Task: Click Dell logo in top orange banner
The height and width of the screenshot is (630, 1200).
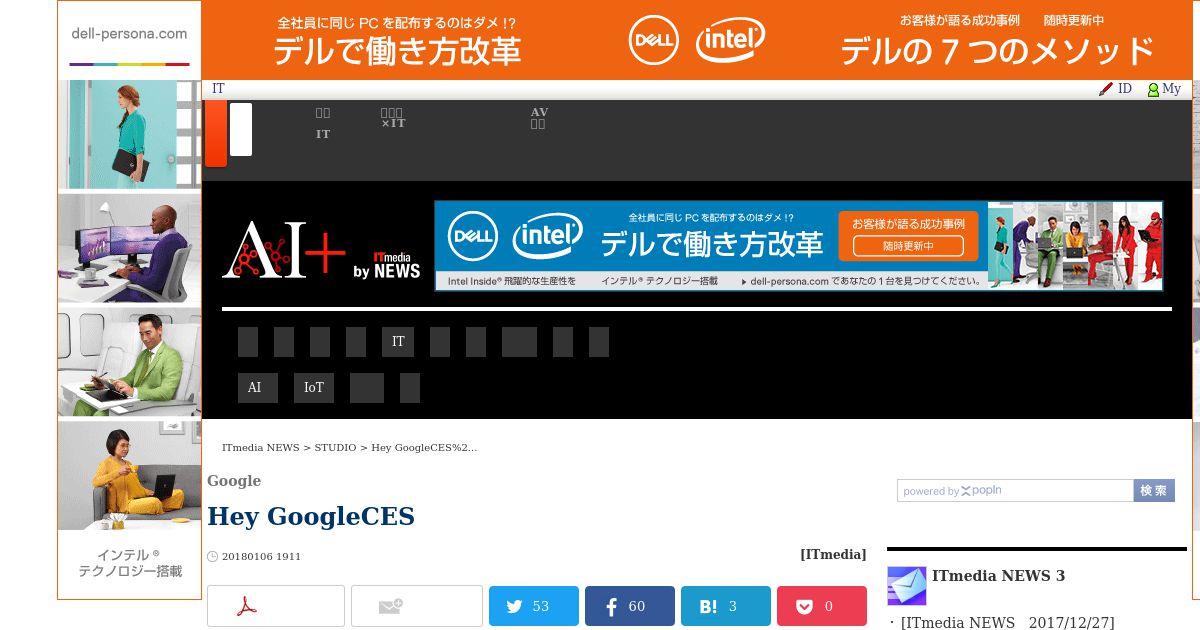Action: pos(654,40)
